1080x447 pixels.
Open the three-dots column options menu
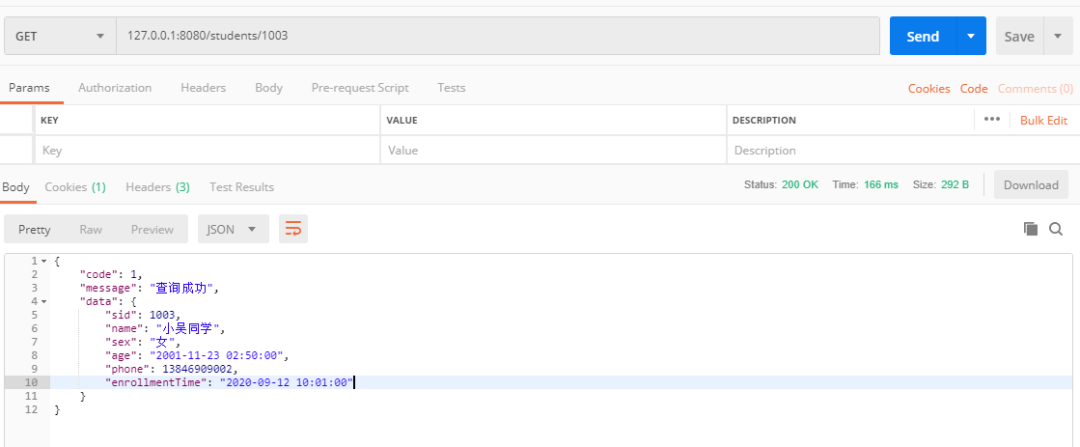[992, 119]
